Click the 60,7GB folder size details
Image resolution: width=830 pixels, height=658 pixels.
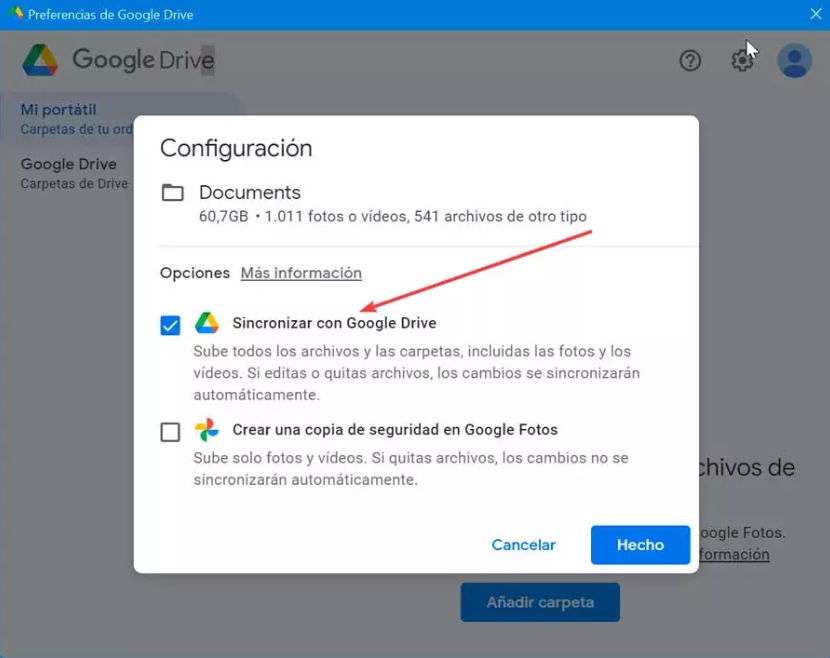pos(393,217)
